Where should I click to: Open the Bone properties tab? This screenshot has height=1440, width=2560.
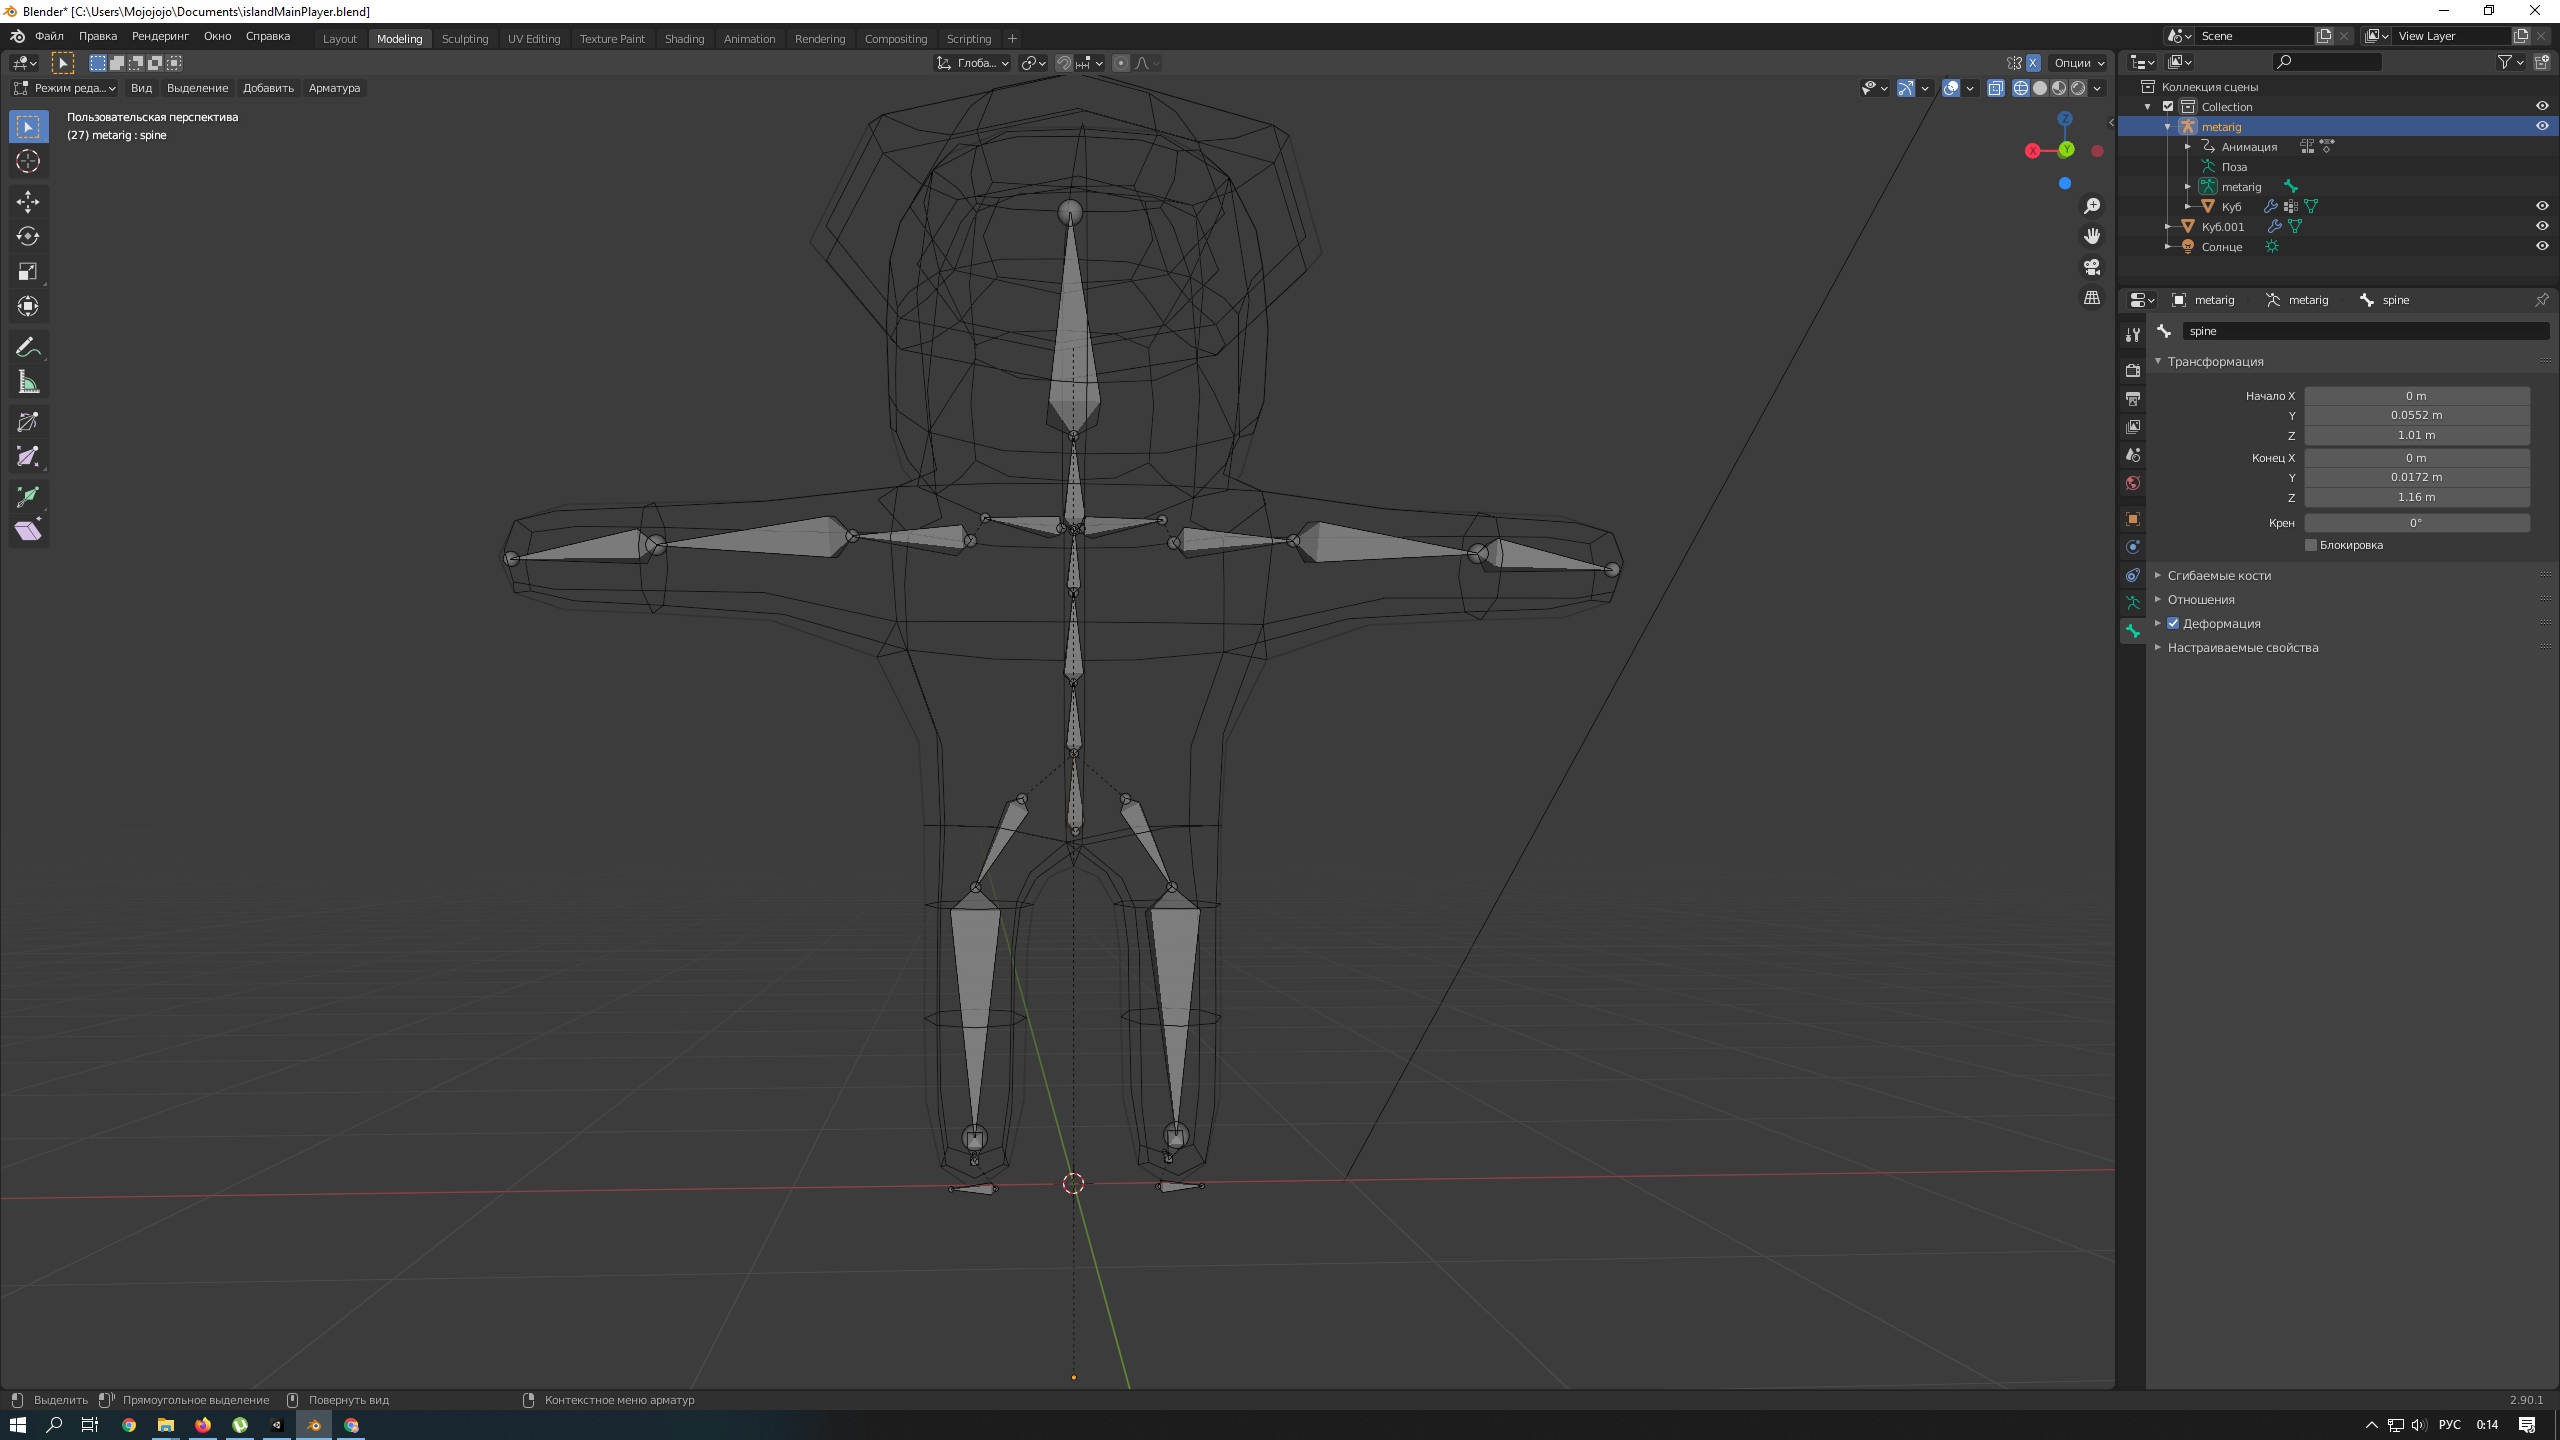[2133, 631]
